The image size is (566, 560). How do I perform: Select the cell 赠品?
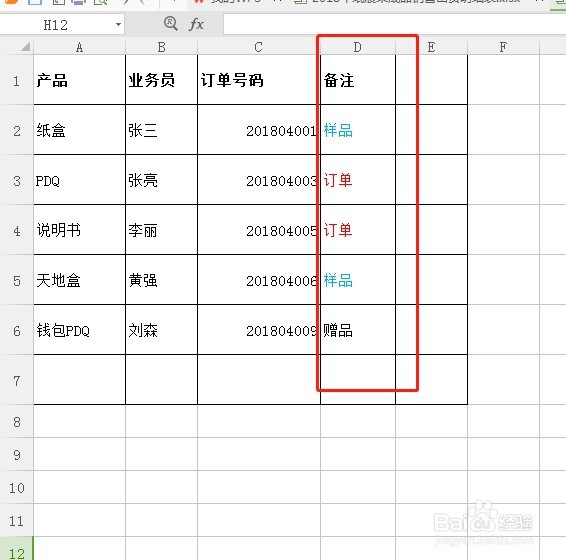click(x=358, y=330)
